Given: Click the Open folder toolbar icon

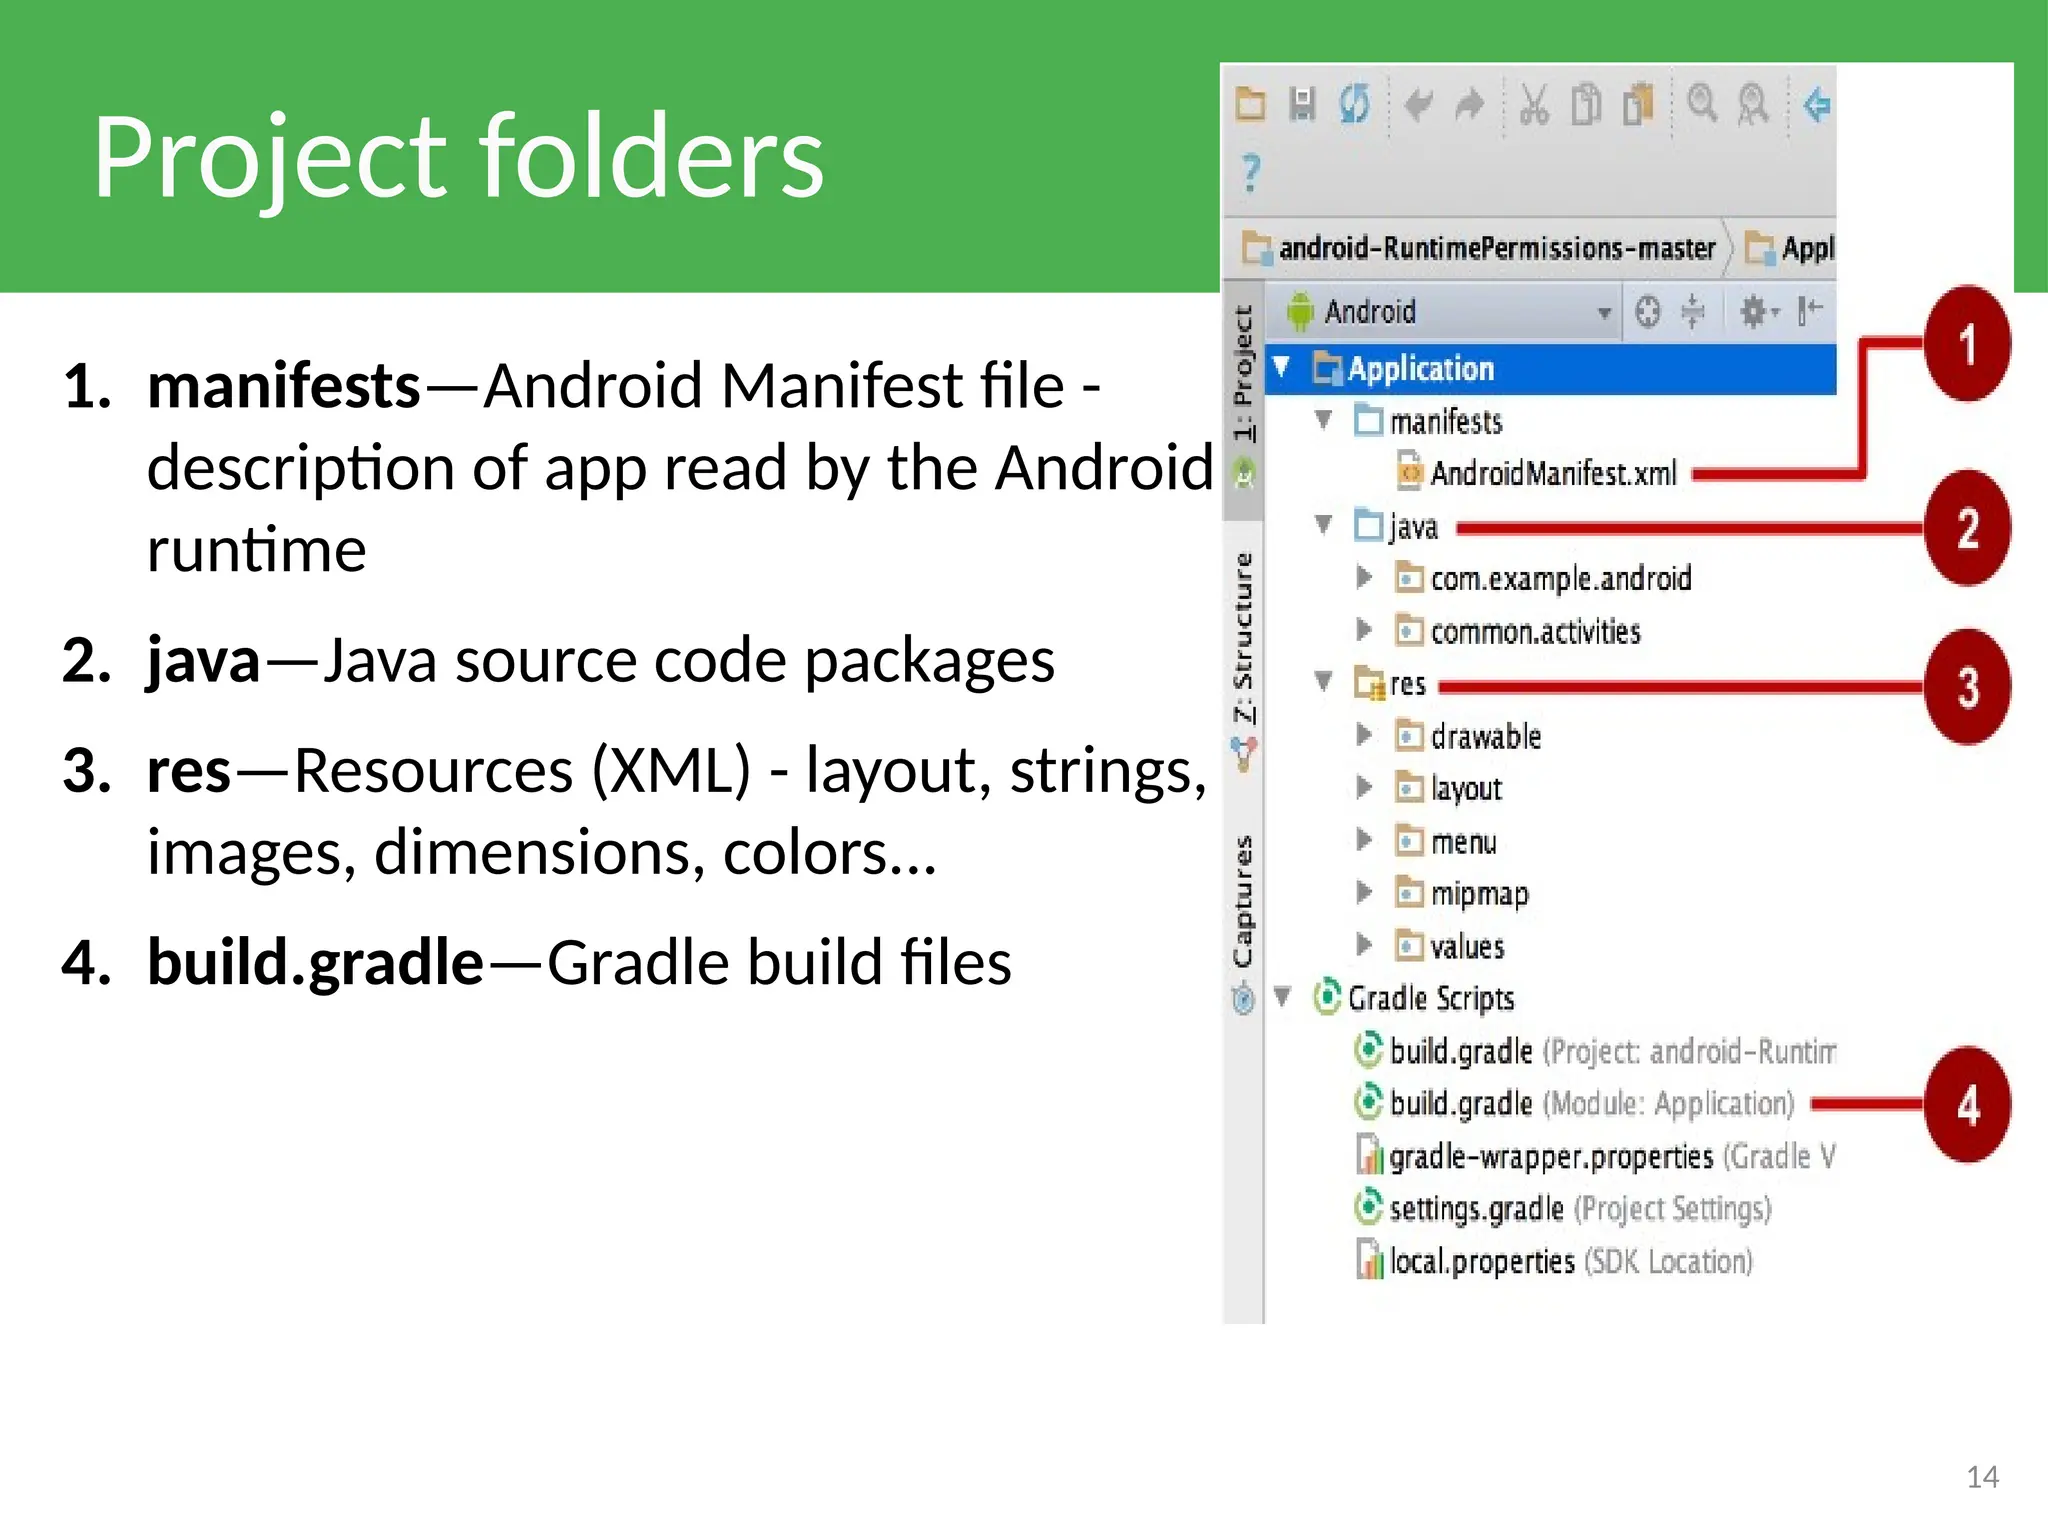Looking at the screenshot, I should click(x=1250, y=104).
